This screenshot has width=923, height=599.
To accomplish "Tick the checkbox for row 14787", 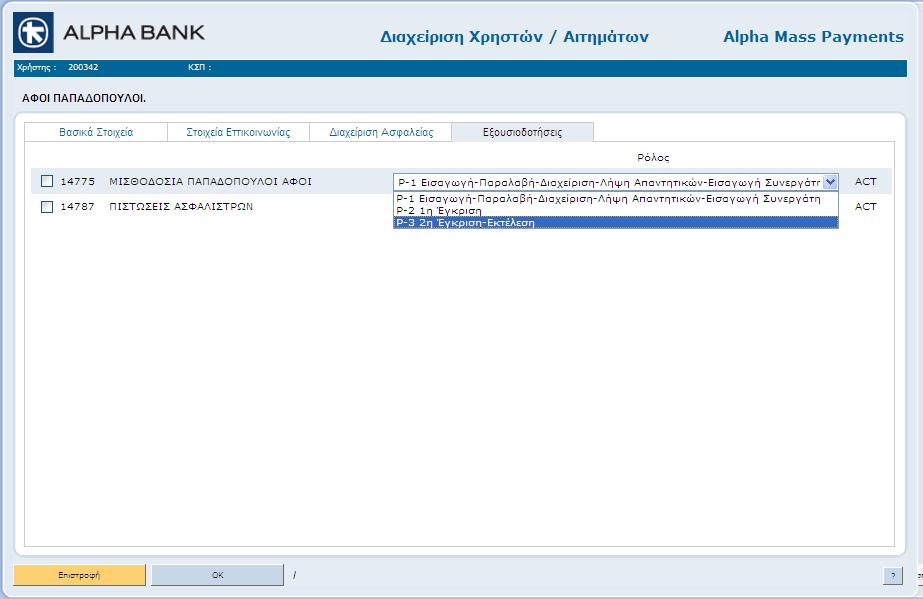I will (47, 207).
